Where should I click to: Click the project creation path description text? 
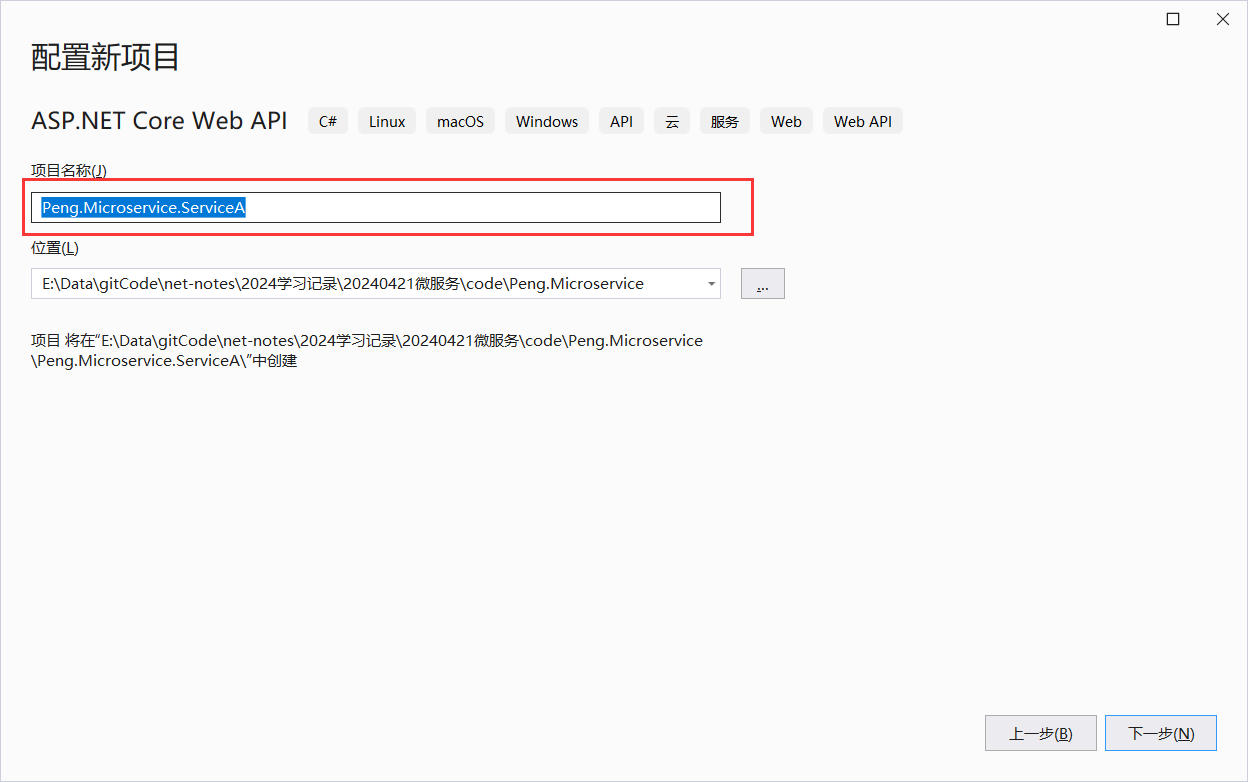click(367, 351)
